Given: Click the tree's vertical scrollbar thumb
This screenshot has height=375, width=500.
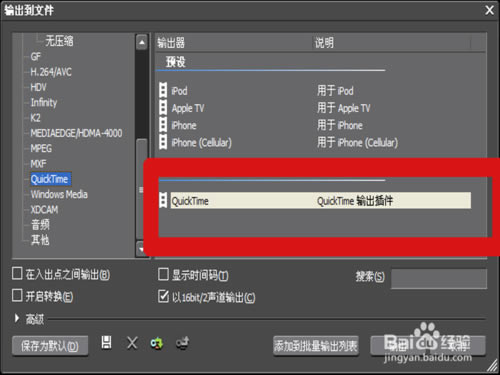Looking at the screenshot, I should click(141, 189).
